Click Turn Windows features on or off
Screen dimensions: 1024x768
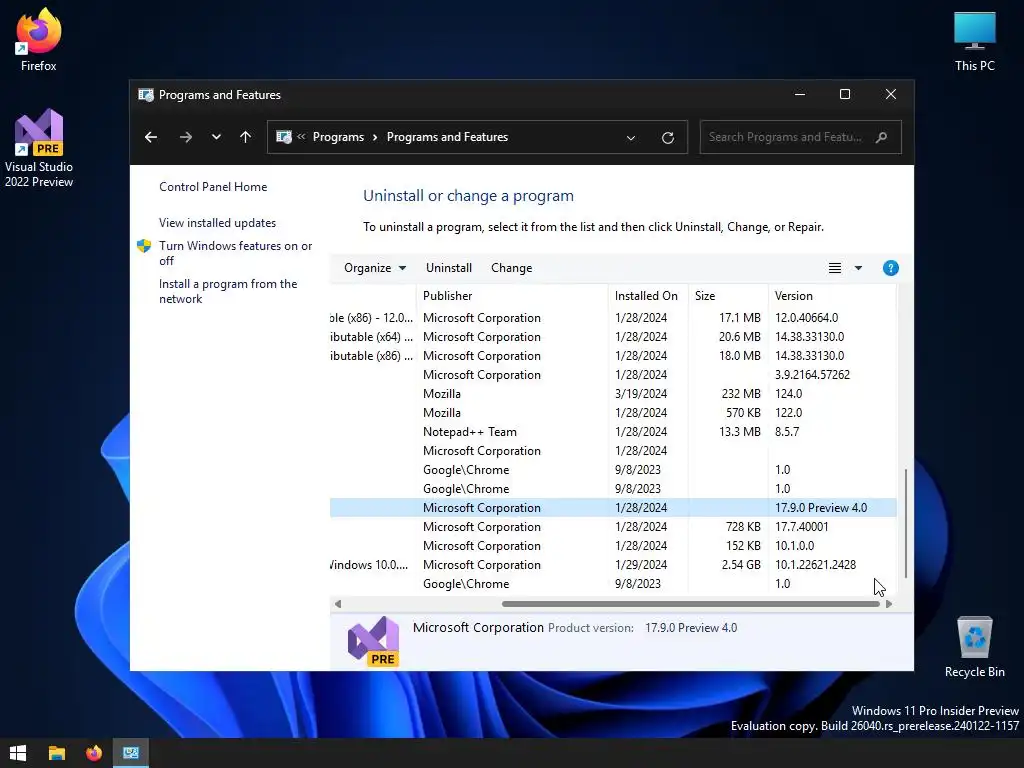coord(236,253)
